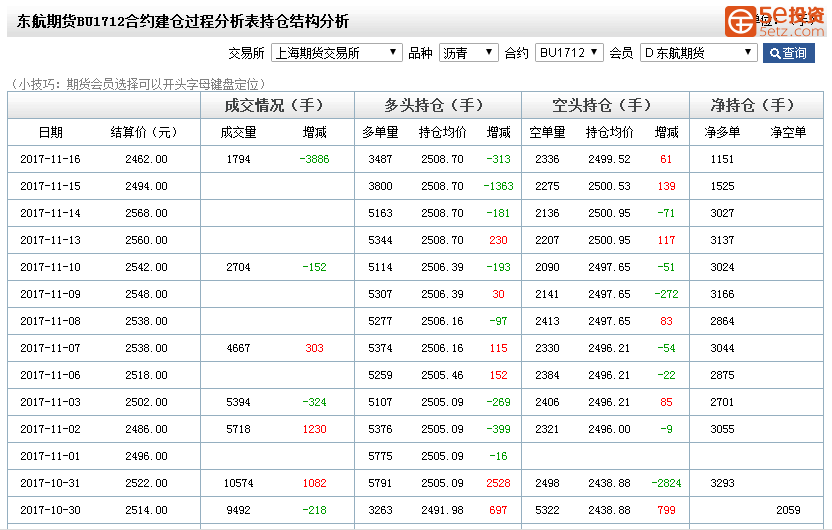The width and height of the screenshot is (832, 530).
Task: Click the 多单量 column header
Action: pyautogui.click(x=380, y=133)
